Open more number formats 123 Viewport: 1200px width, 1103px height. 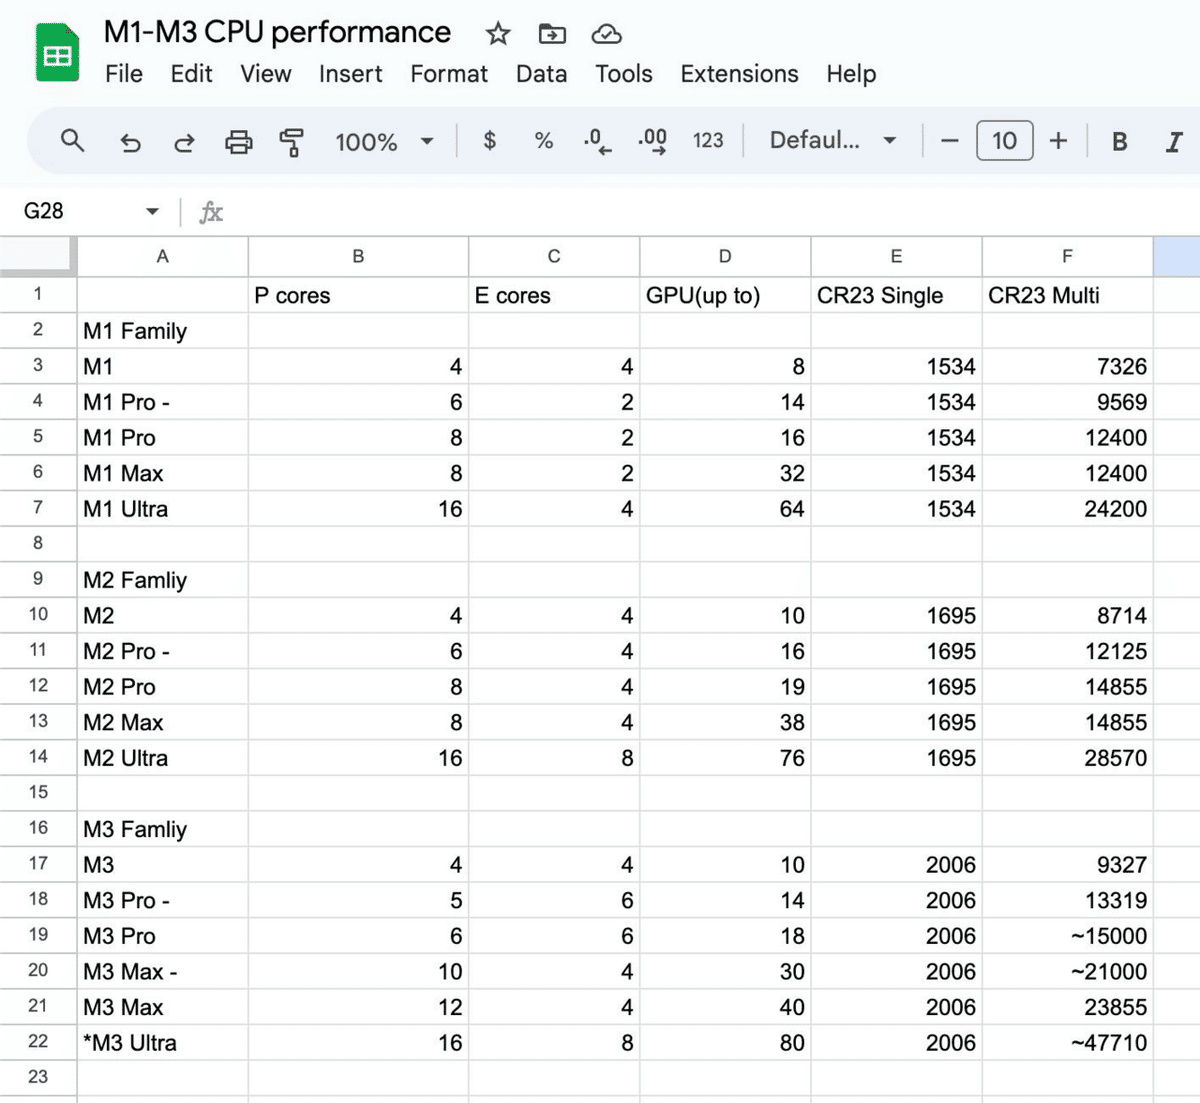[x=708, y=141]
